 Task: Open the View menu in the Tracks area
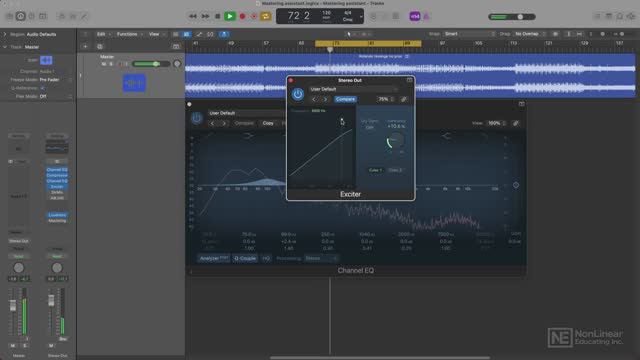154,34
